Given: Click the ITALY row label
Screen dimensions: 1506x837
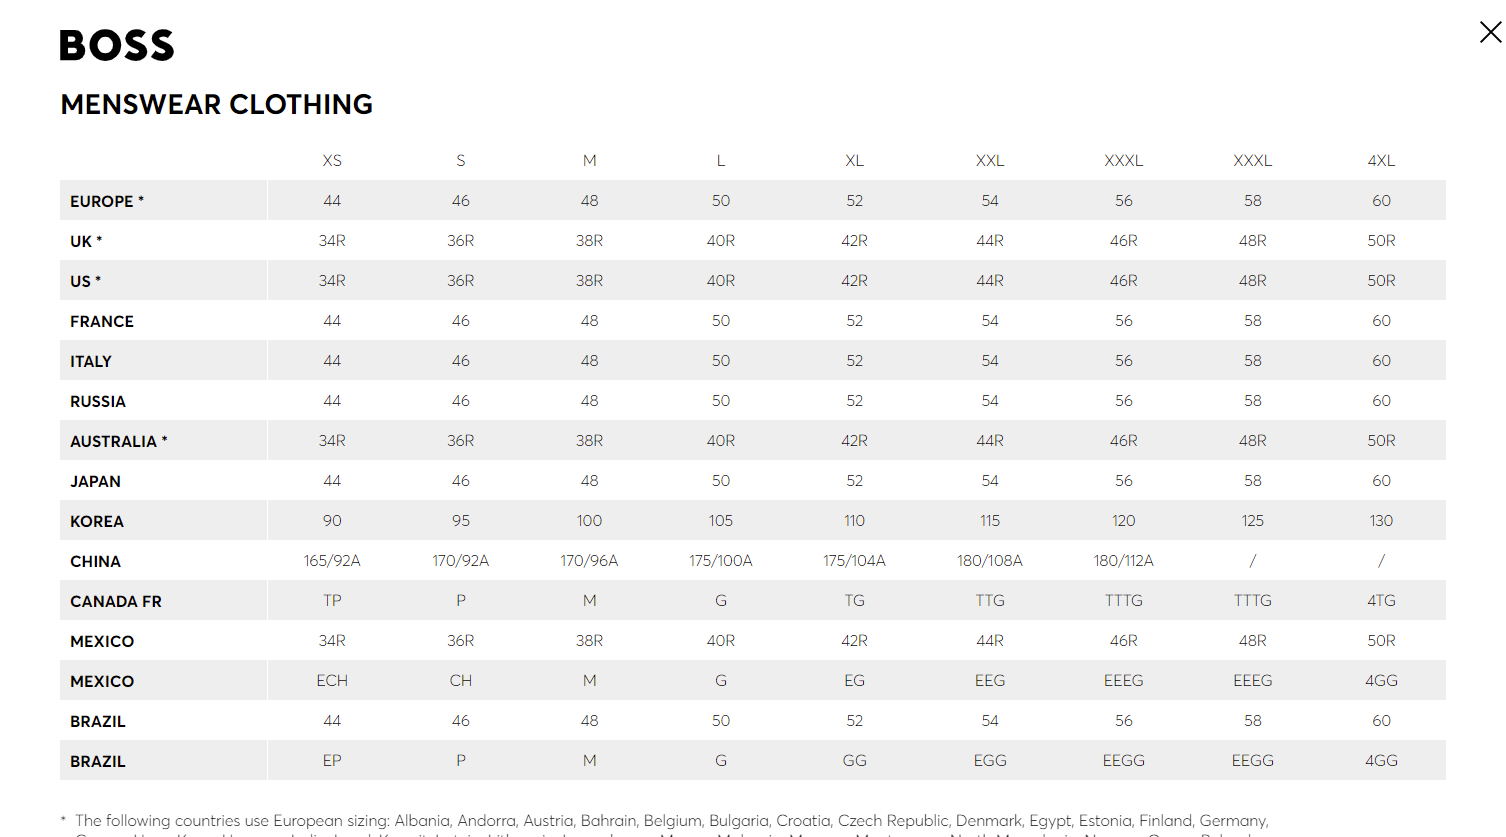Looking at the screenshot, I should [x=91, y=360].
